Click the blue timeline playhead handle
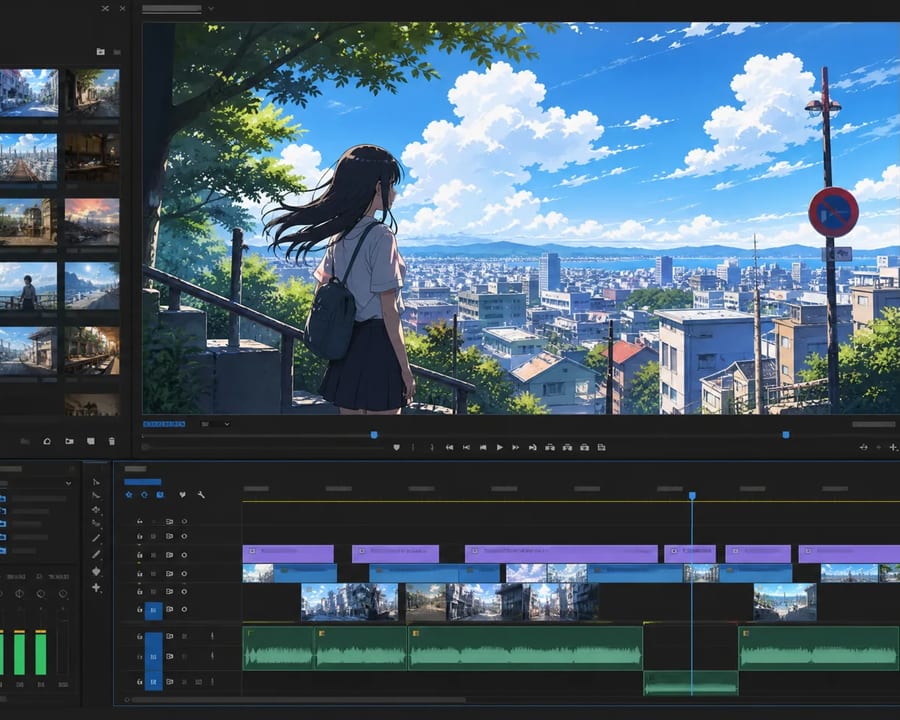900x720 pixels. pos(692,496)
